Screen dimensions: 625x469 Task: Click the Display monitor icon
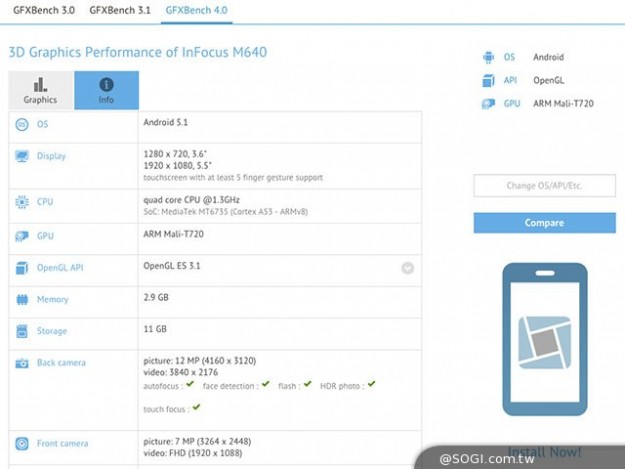coord(22,157)
